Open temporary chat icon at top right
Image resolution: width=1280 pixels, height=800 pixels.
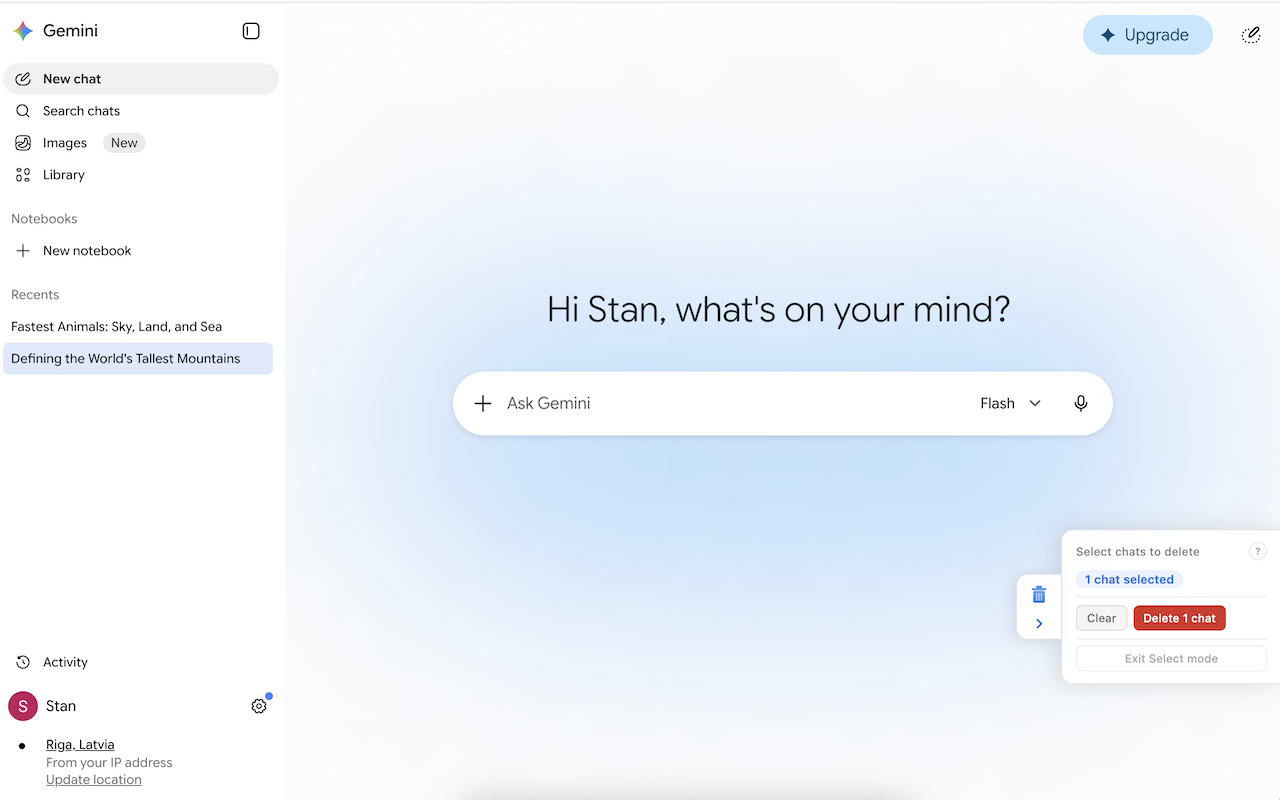[1251, 35]
